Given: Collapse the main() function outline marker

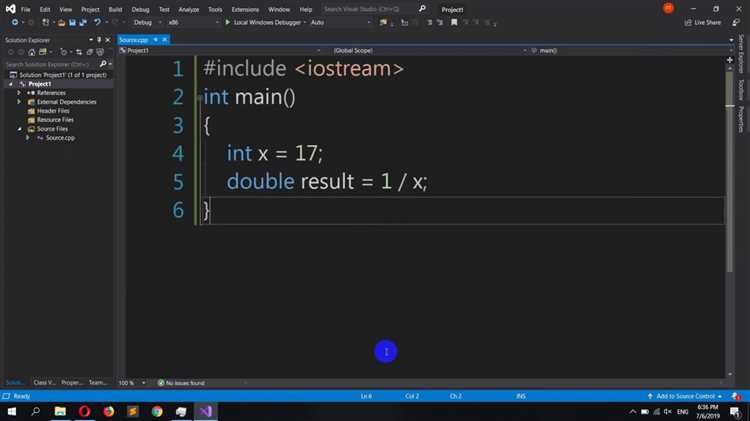Looking at the screenshot, I should point(199,98).
